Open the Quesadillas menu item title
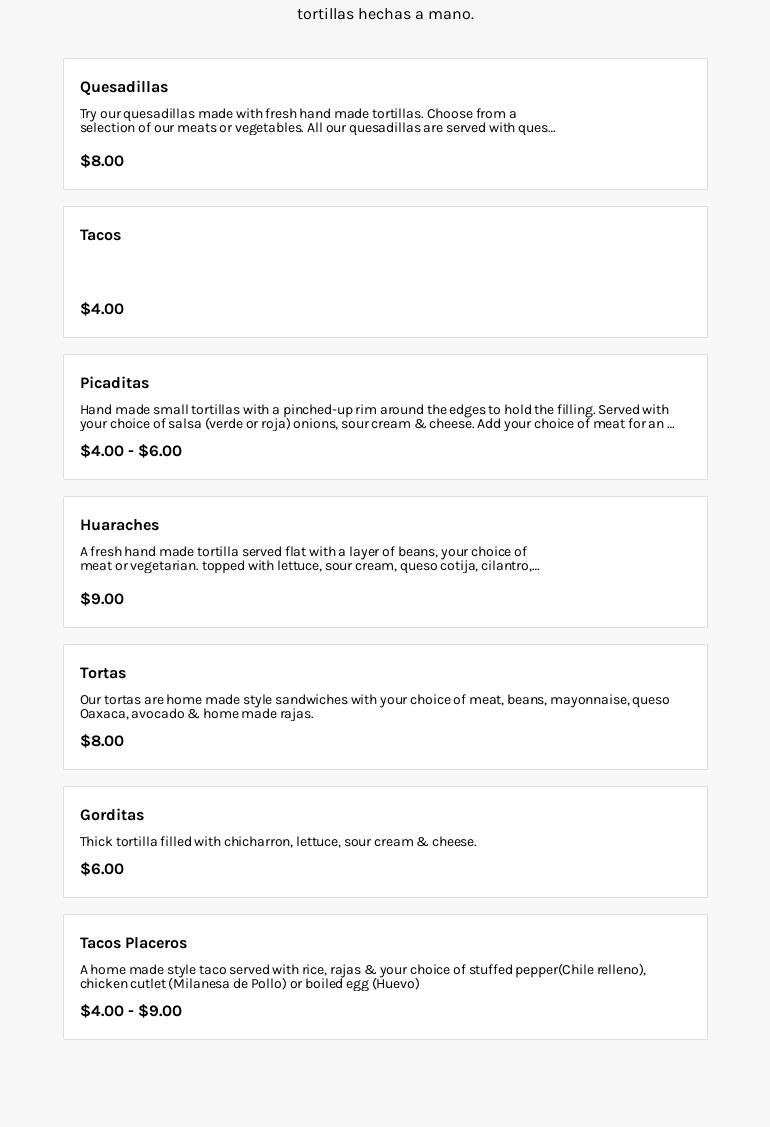 tap(124, 87)
